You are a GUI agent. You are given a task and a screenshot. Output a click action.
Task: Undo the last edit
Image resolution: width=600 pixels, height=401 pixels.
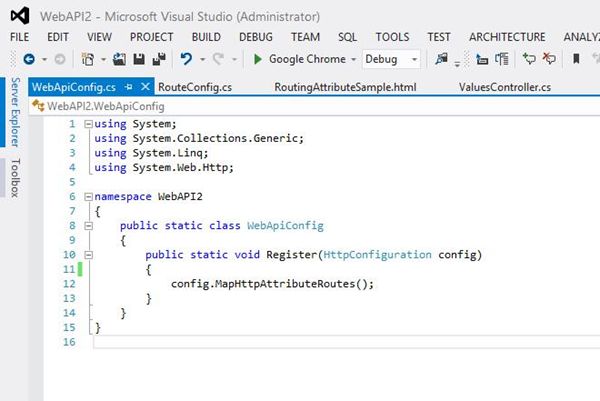186,59
